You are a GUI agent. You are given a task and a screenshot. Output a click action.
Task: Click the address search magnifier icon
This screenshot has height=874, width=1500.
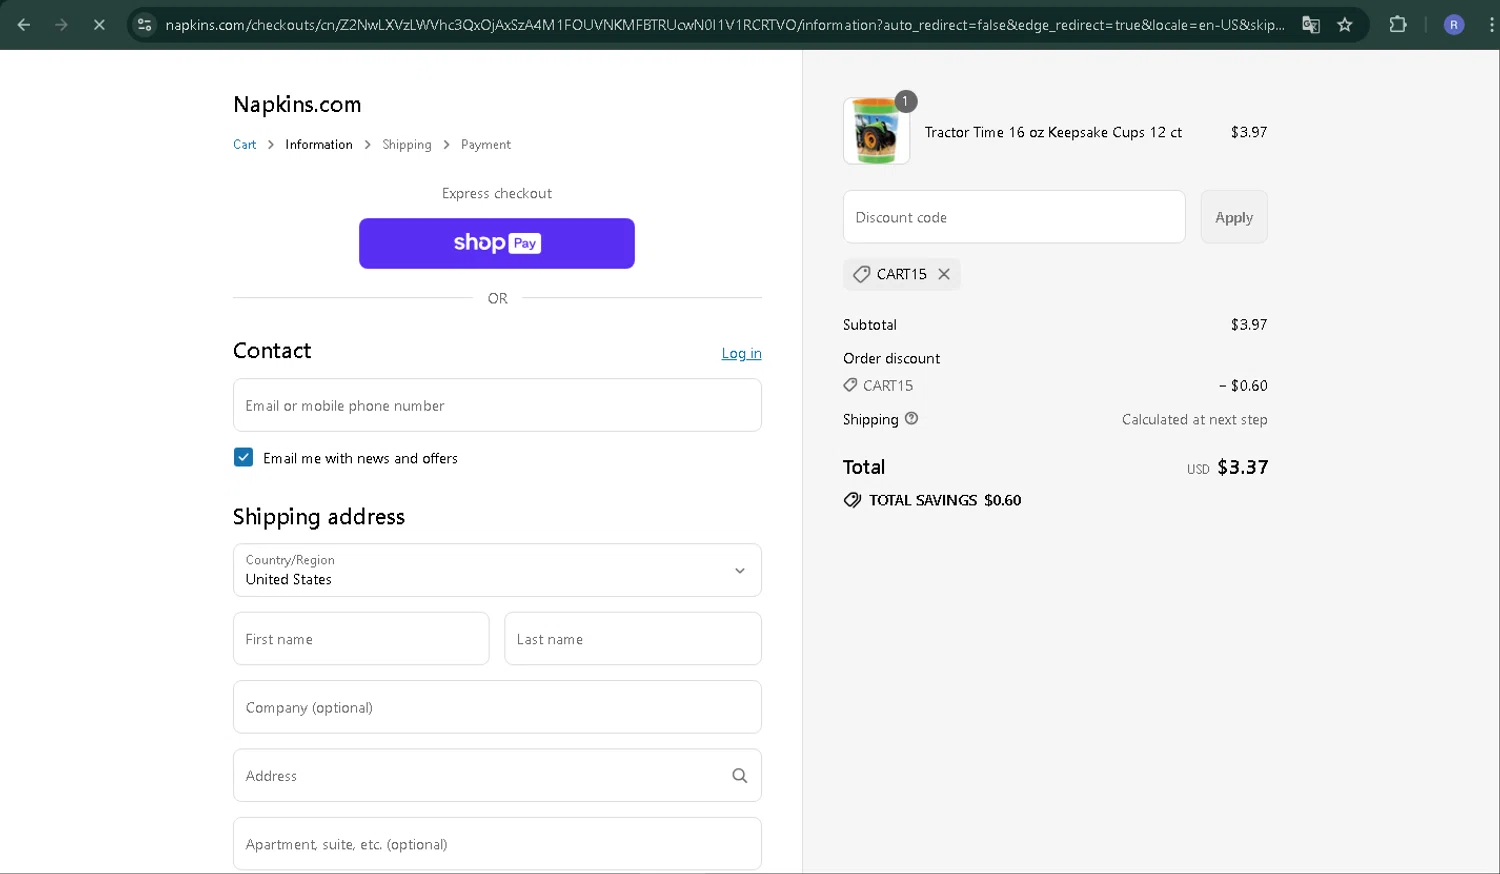(740, 776)
